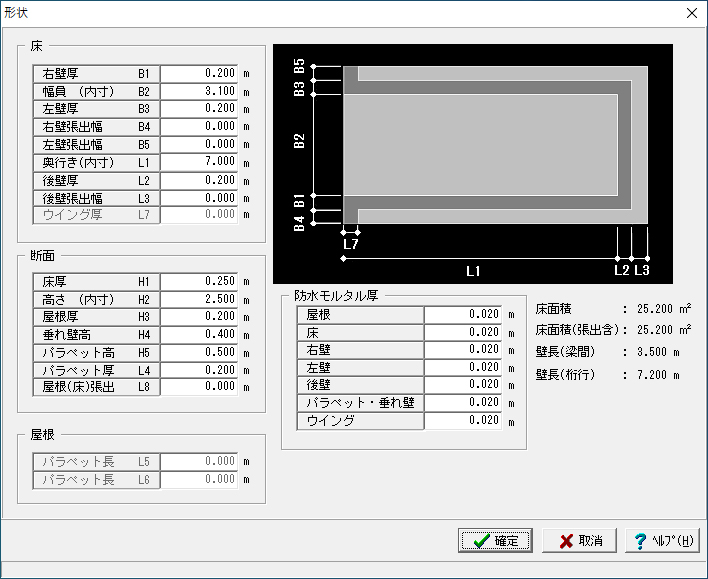Click the B2 dimension label in diagram
Image resolution: width=708 pixels, height=579 pixels.
pyautogui.click(x=299, y=141)
